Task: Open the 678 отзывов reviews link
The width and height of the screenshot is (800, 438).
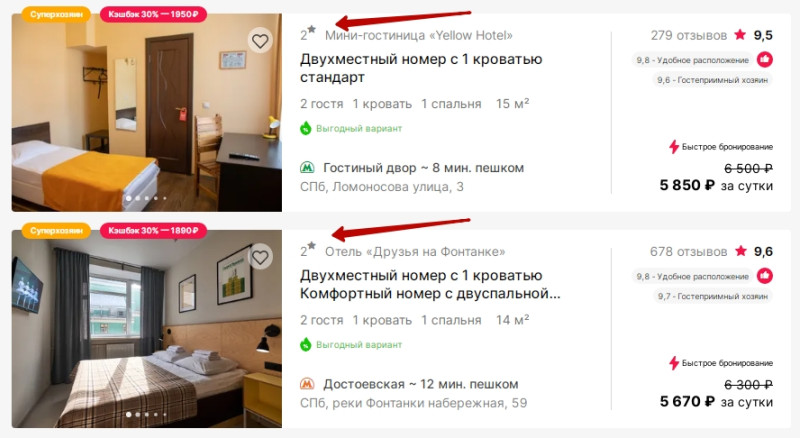Action: [688, 252]
